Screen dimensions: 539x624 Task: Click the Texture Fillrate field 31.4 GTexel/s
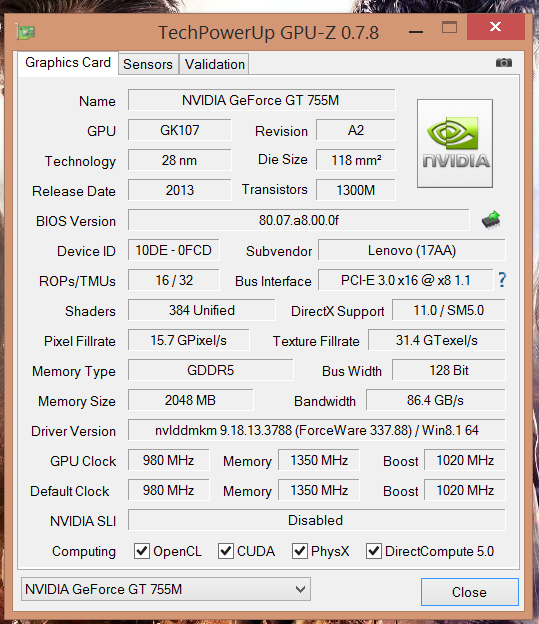[x=437, y=340]
